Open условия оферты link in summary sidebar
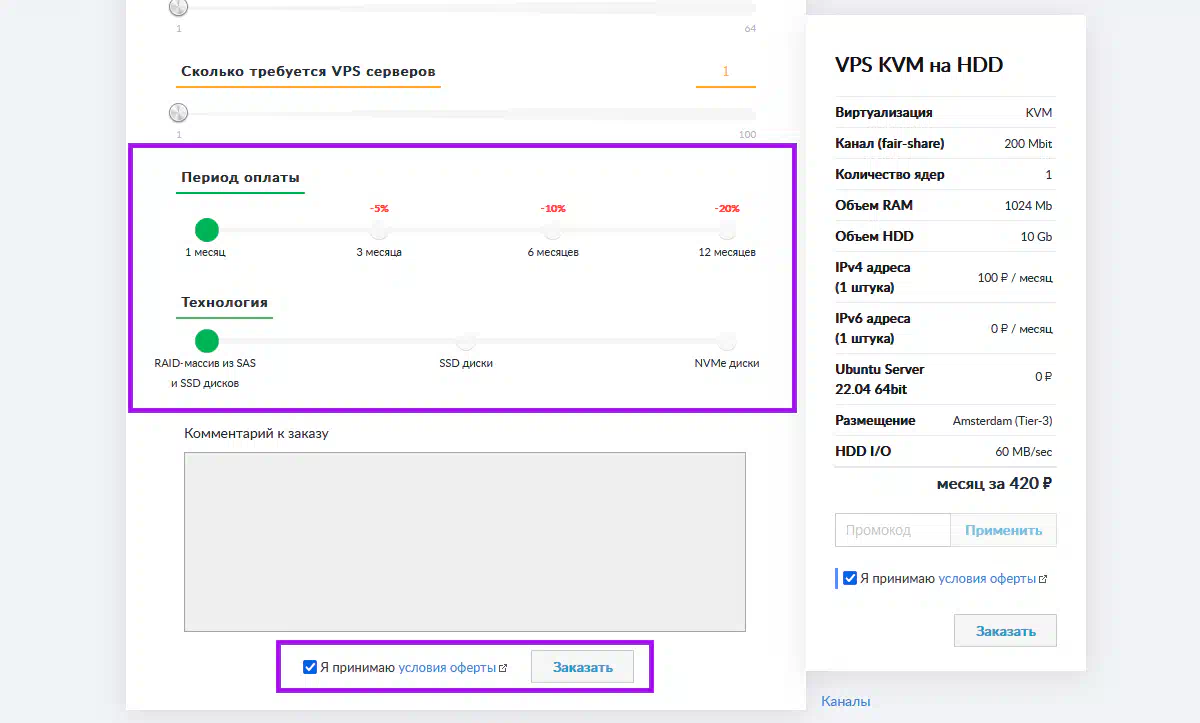 987,579
